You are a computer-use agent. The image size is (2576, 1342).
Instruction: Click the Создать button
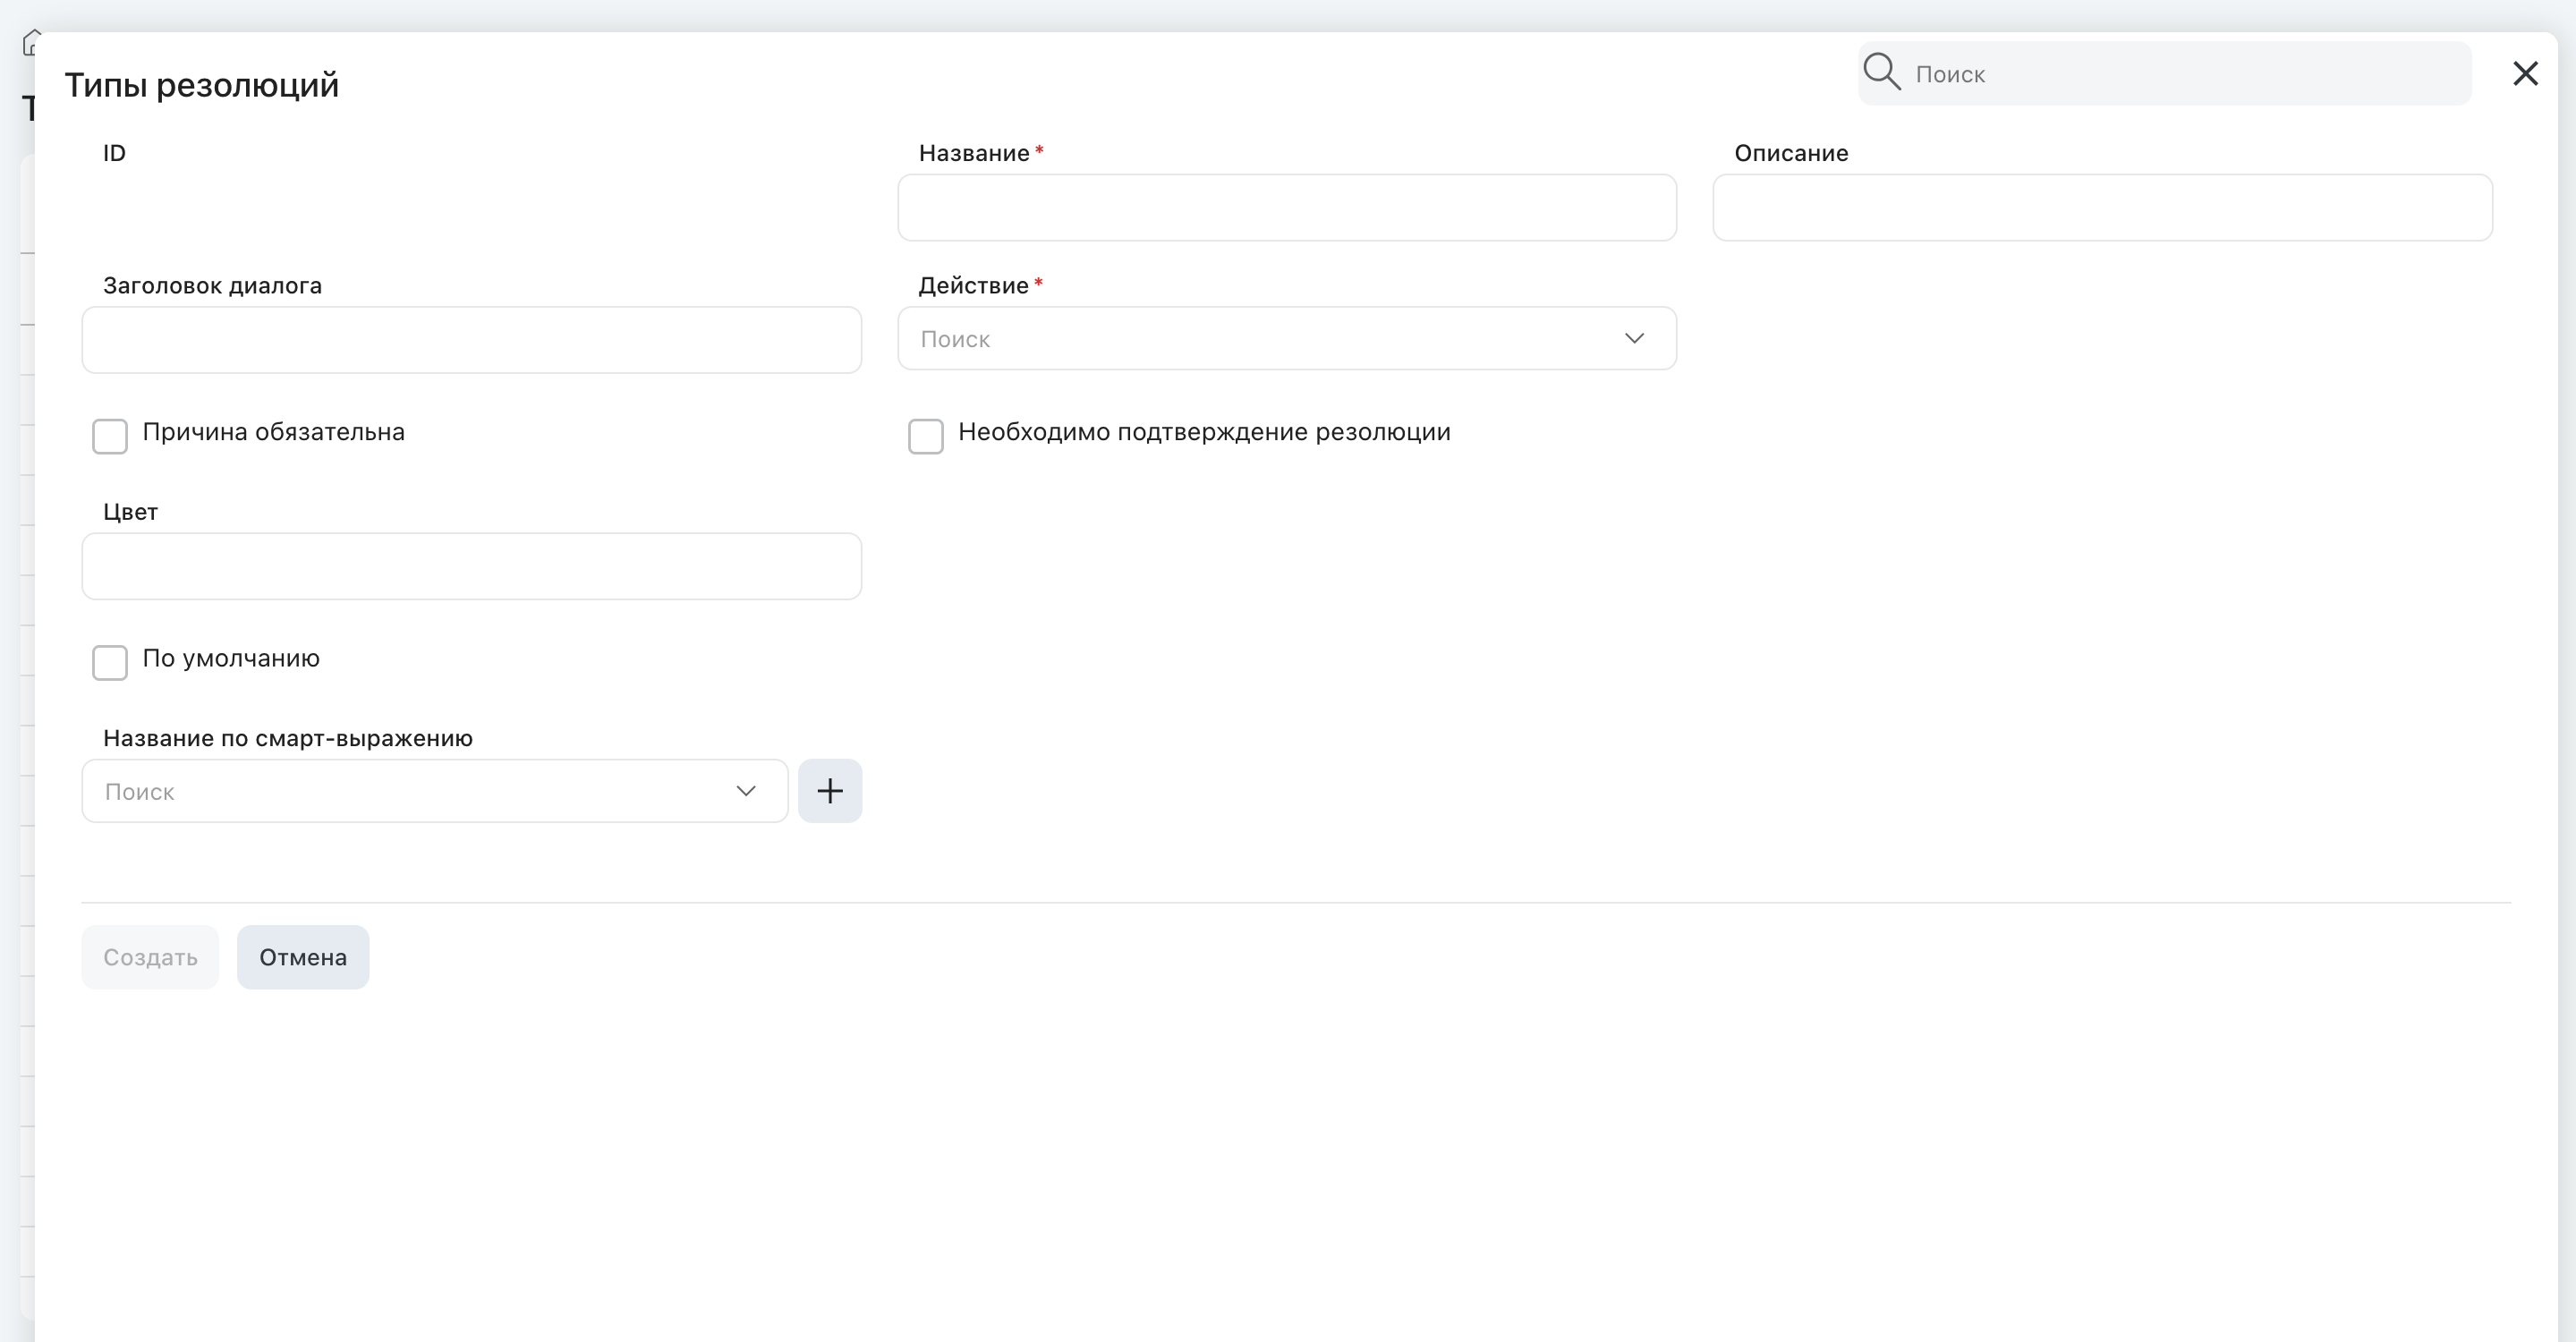click(150, 957)
